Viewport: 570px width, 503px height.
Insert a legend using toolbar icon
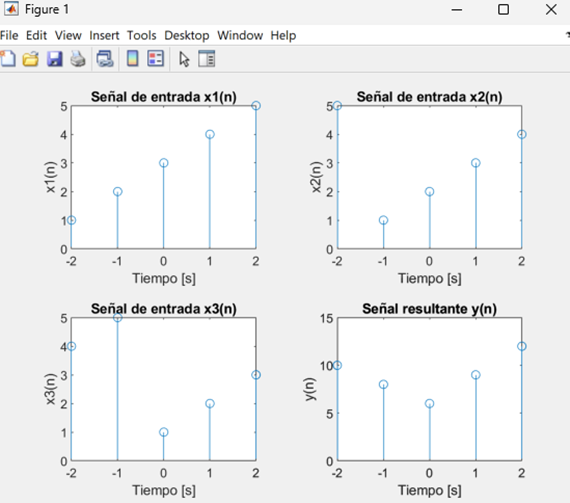click(156, 59)
